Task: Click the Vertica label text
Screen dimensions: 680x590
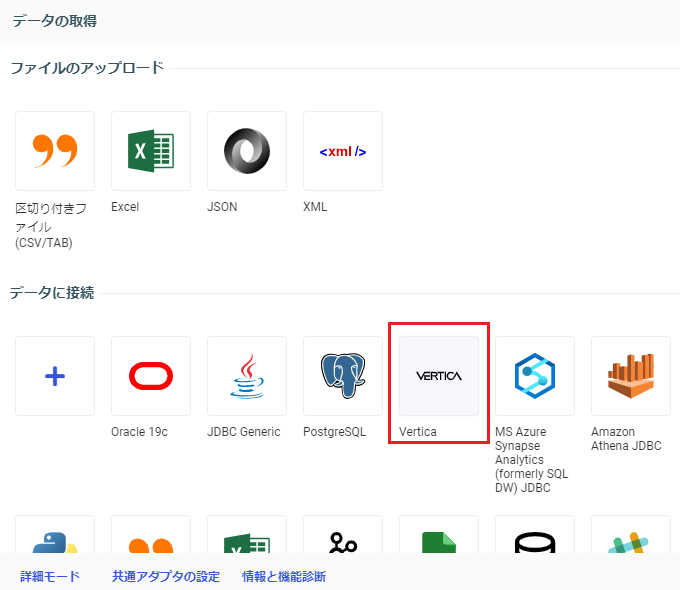Action: point(419,432)
